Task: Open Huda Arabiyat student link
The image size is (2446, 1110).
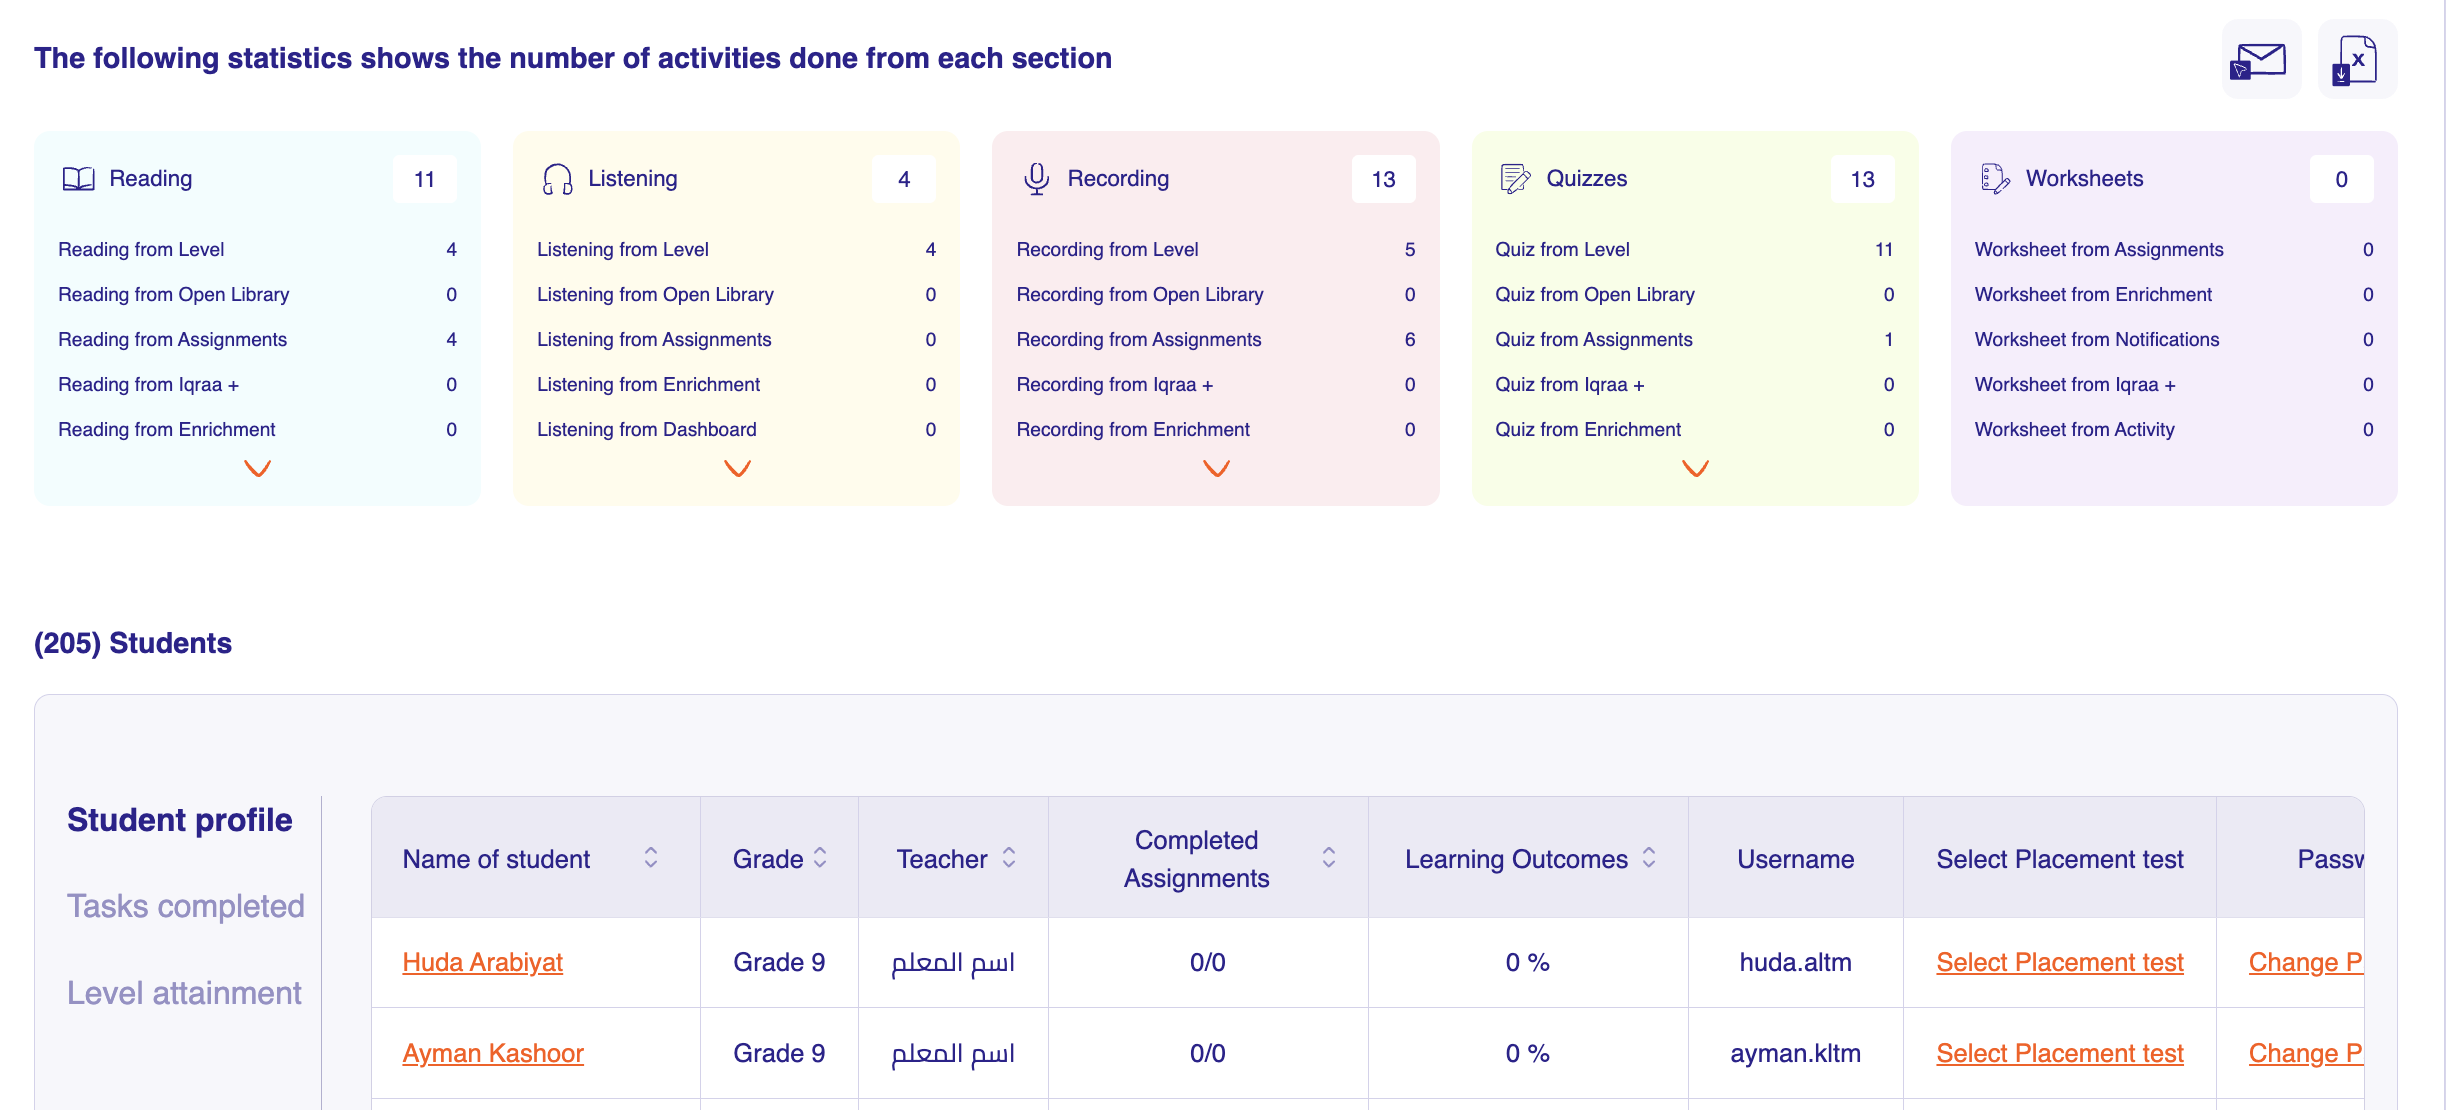Action: click(482, 962)
